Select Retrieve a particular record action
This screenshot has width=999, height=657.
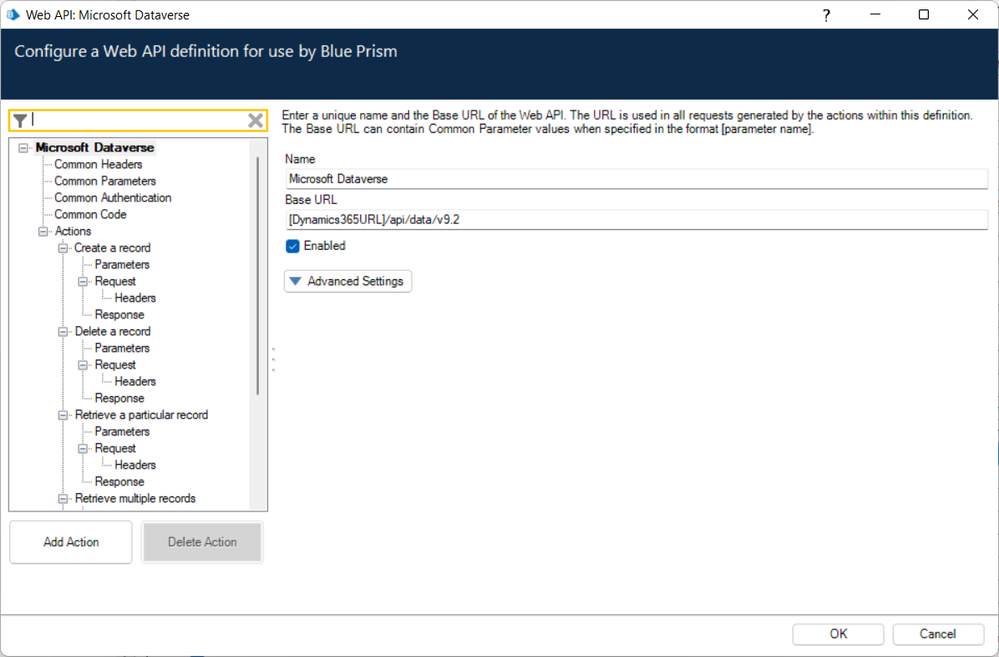click(x=141, y=415)
